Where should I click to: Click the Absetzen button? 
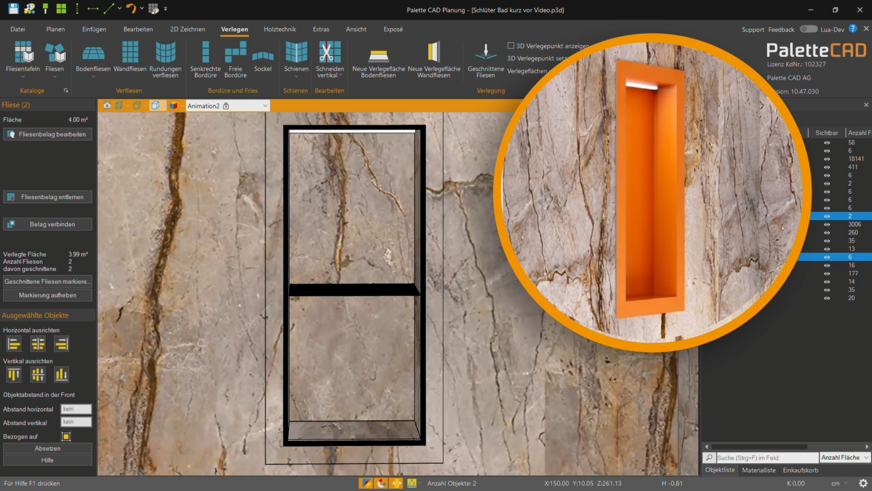click(47, 448)
